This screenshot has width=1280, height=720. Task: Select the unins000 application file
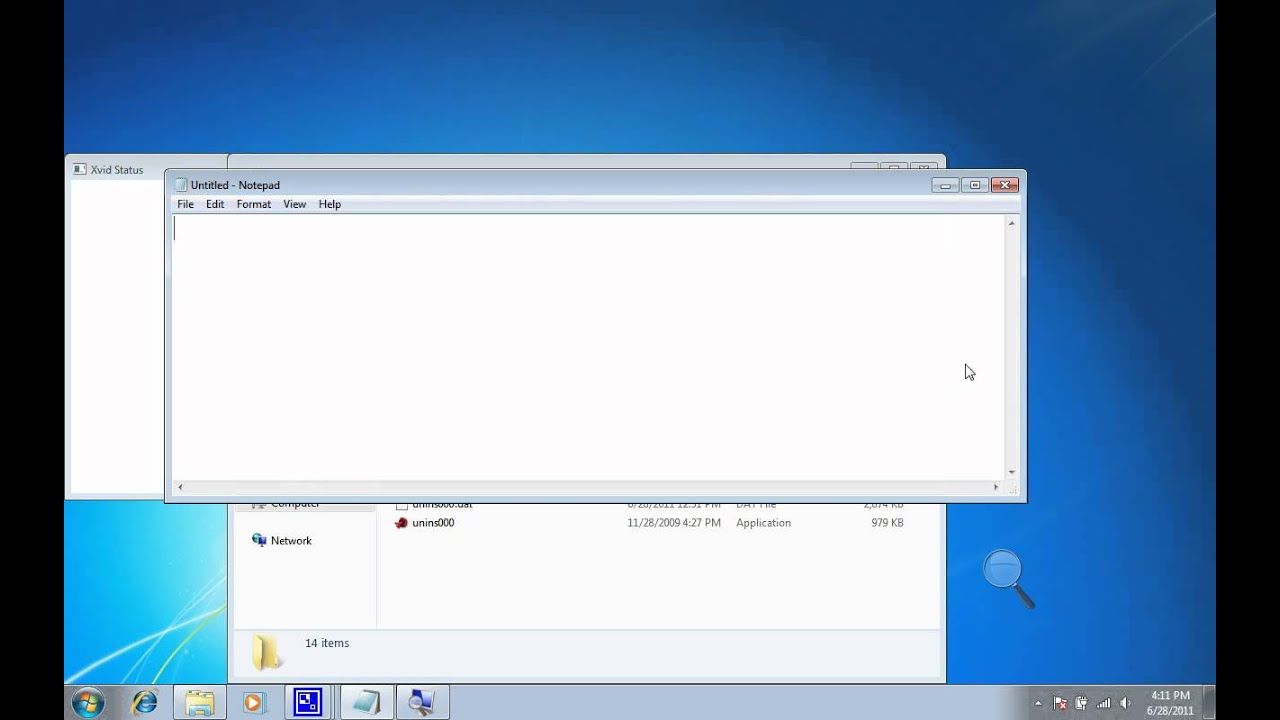(x=433, y=523)
